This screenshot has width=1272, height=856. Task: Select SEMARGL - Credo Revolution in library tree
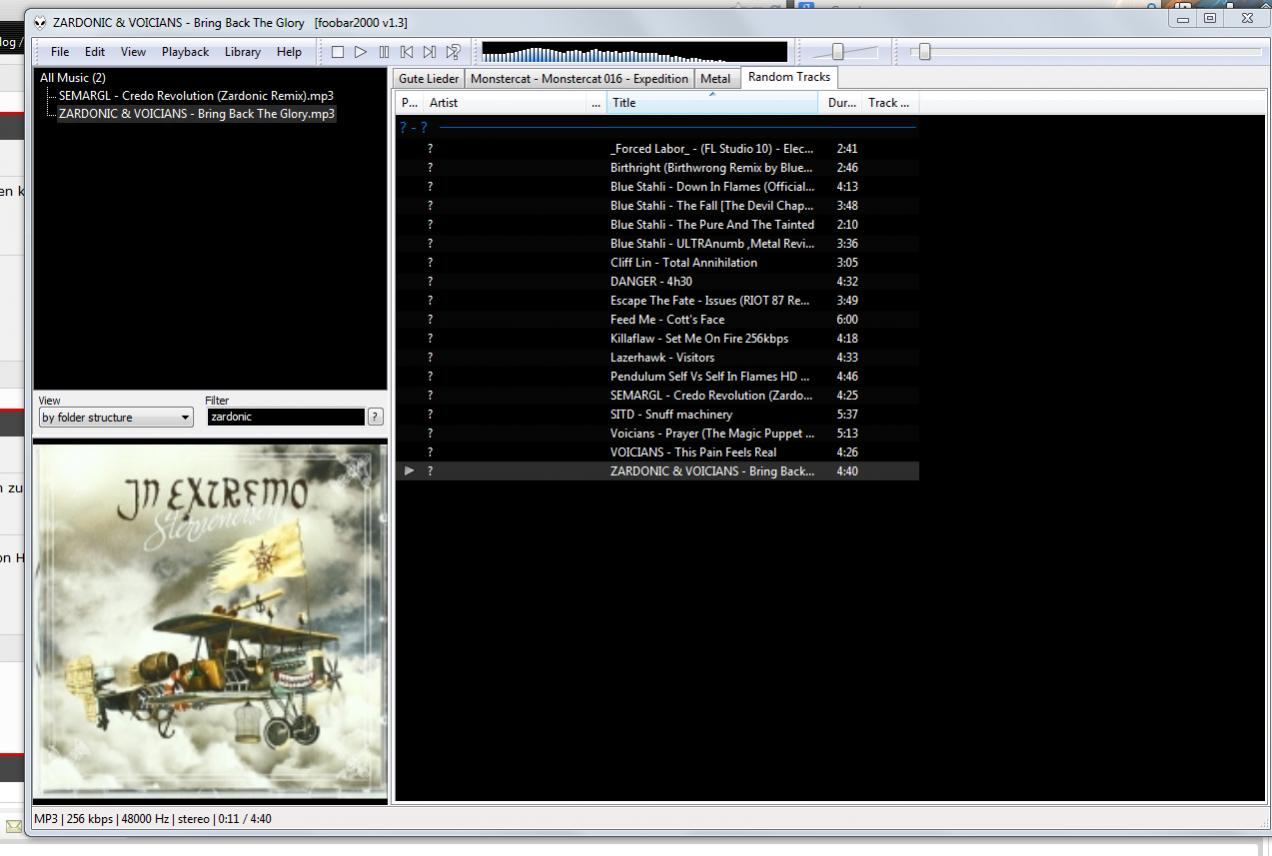pyautogui.click(x=196, y=95)
